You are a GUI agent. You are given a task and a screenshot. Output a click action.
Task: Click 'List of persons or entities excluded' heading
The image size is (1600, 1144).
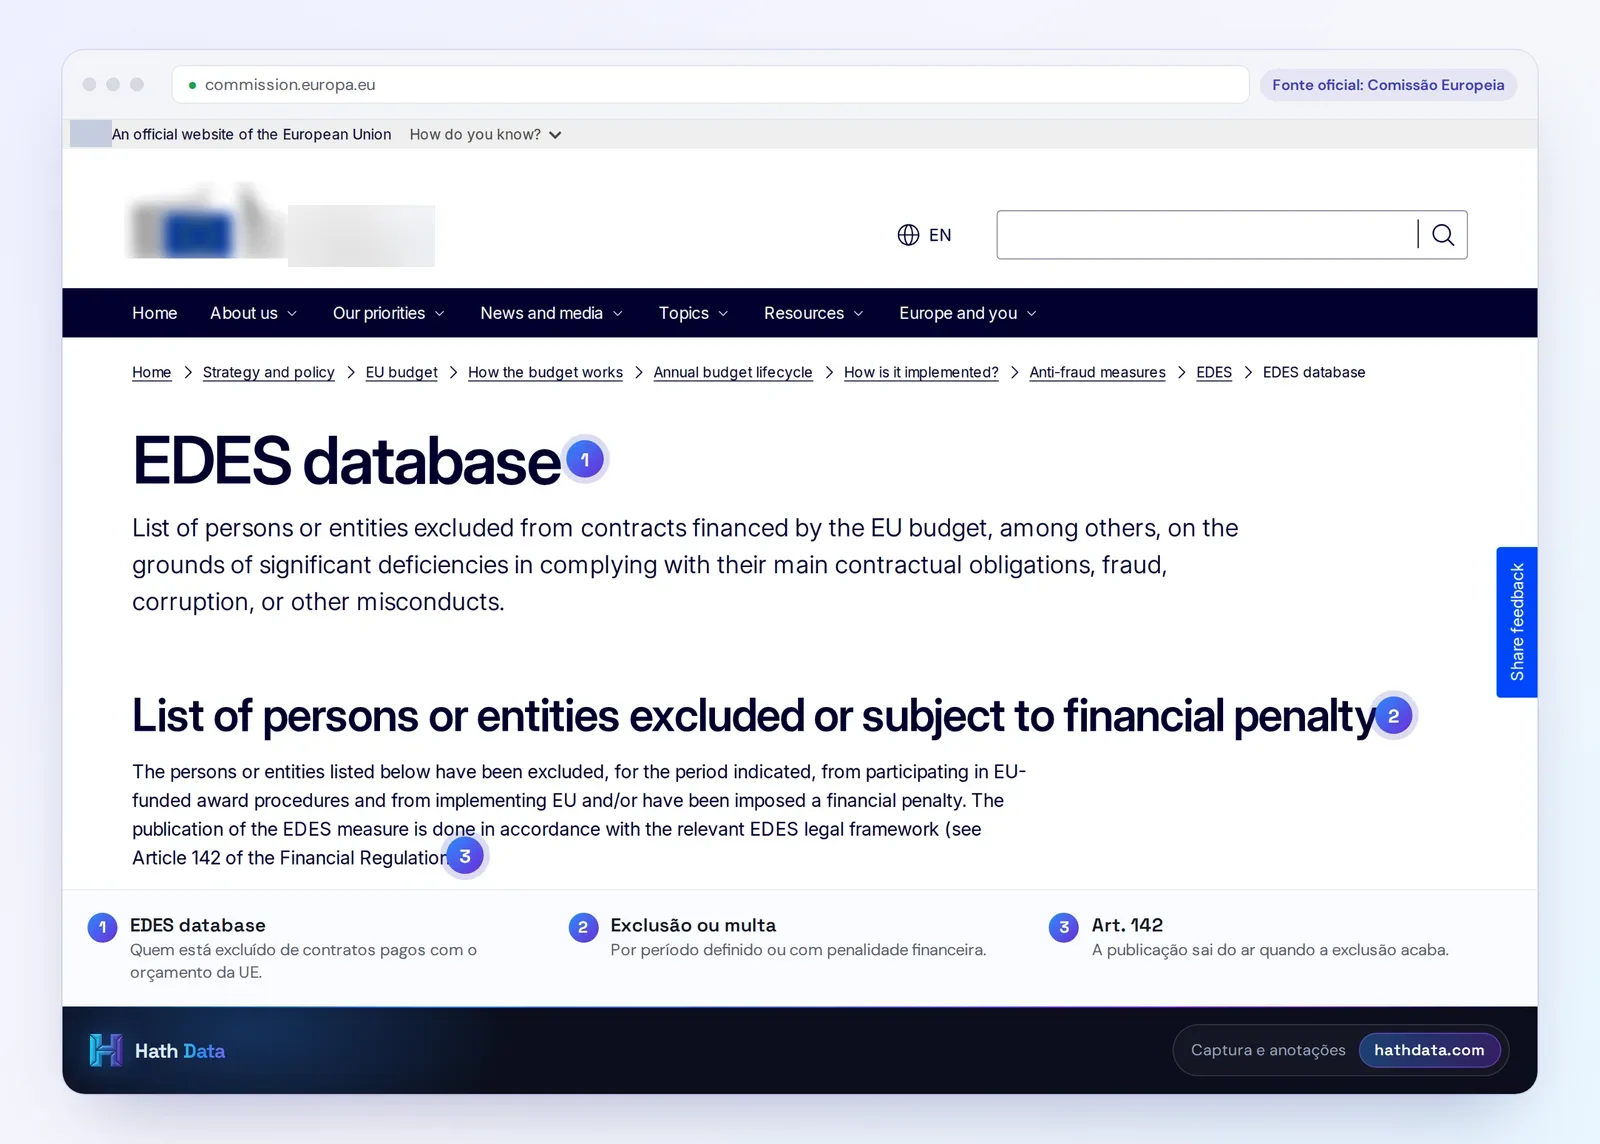[754, 716]
